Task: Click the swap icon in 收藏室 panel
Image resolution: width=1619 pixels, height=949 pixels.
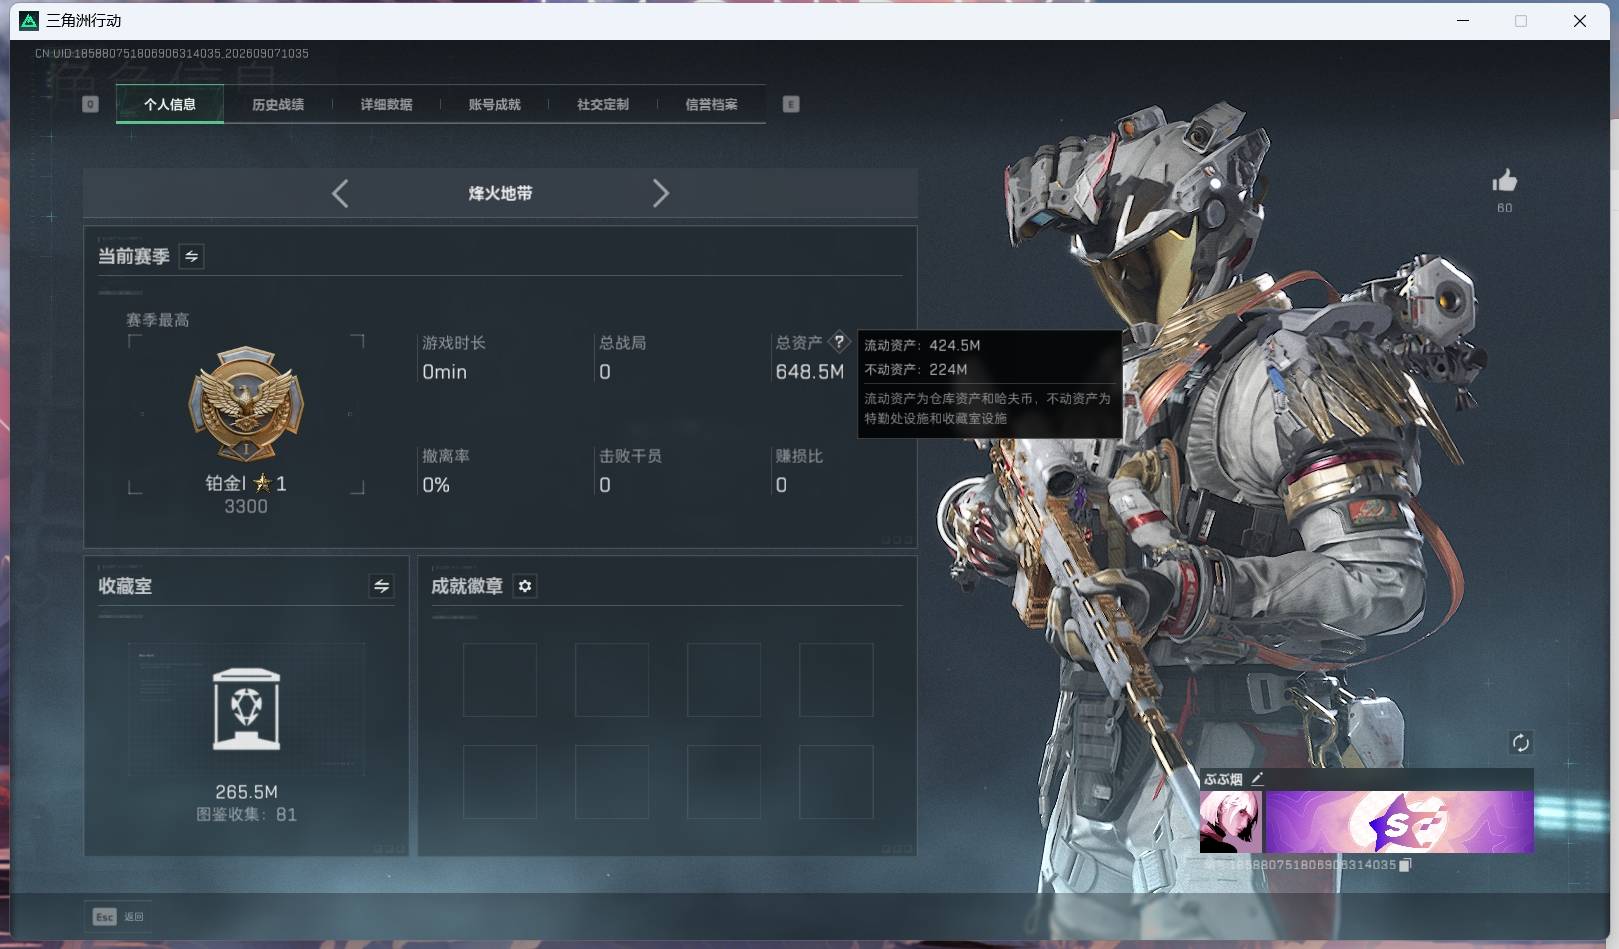Action: (x=381, y=586)
